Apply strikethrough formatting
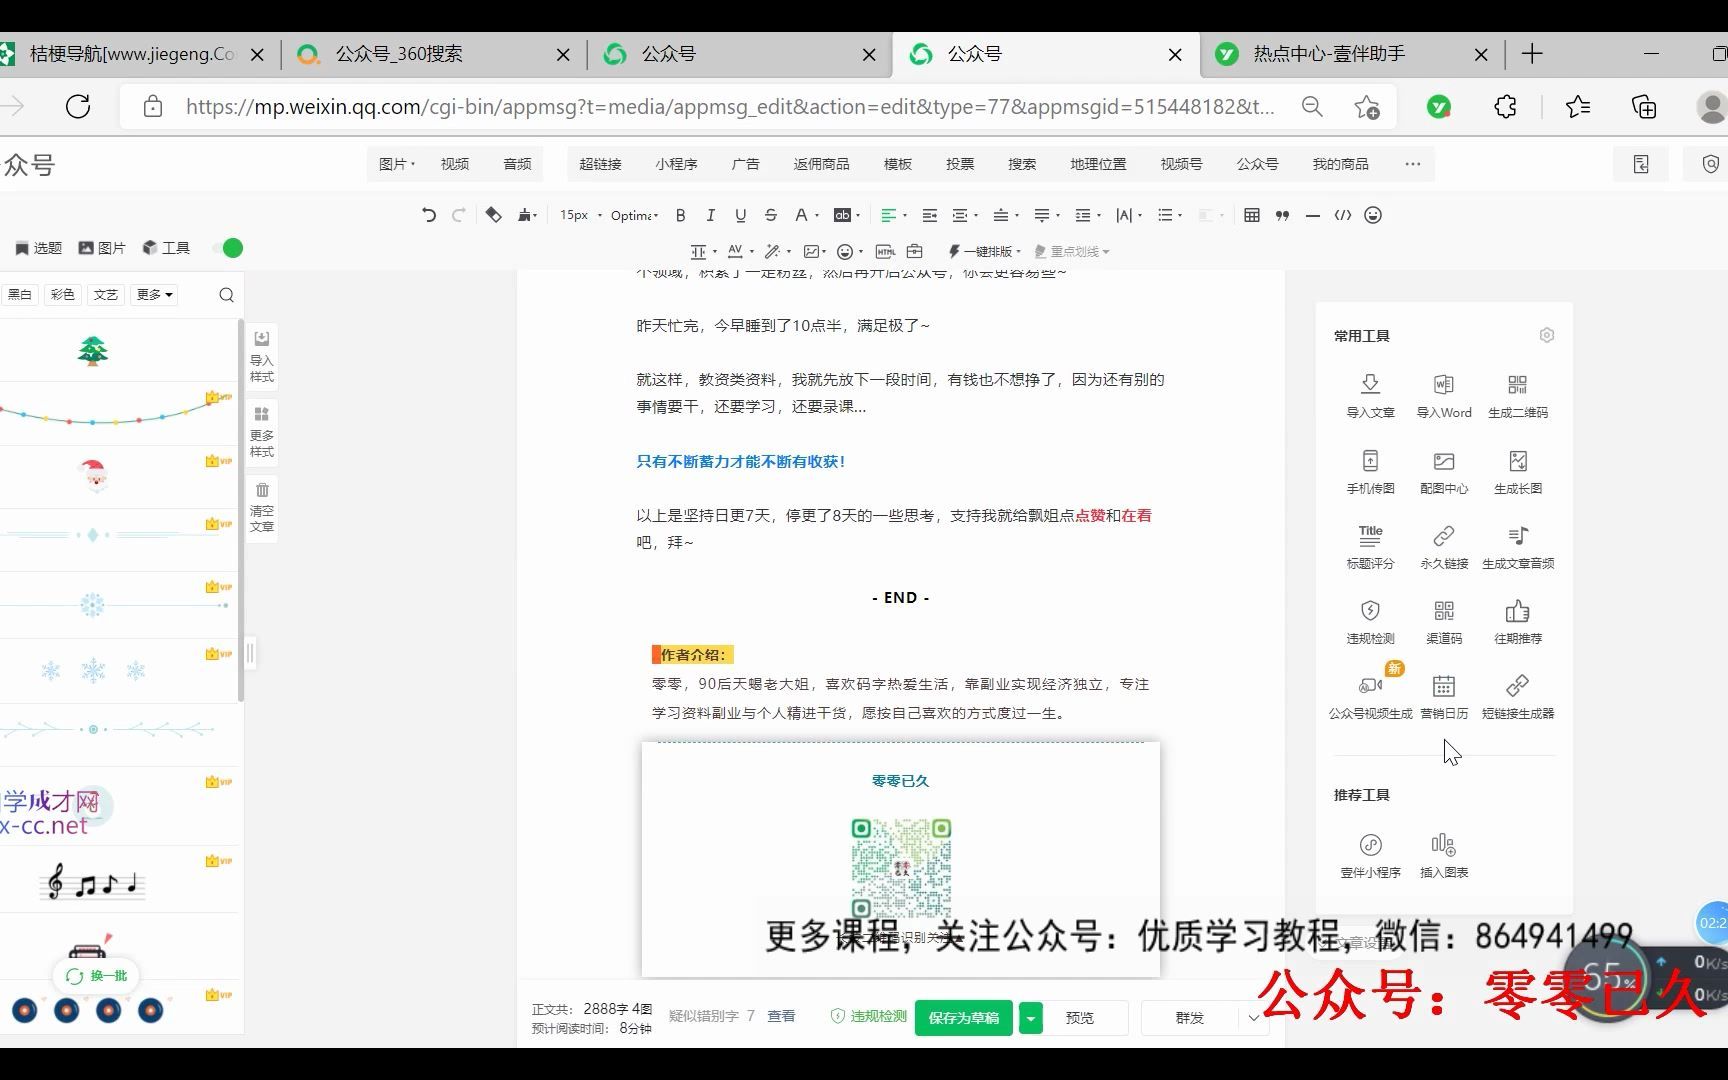Image resolution: width=1728 pixels, height=1080 pixels. 770,215
